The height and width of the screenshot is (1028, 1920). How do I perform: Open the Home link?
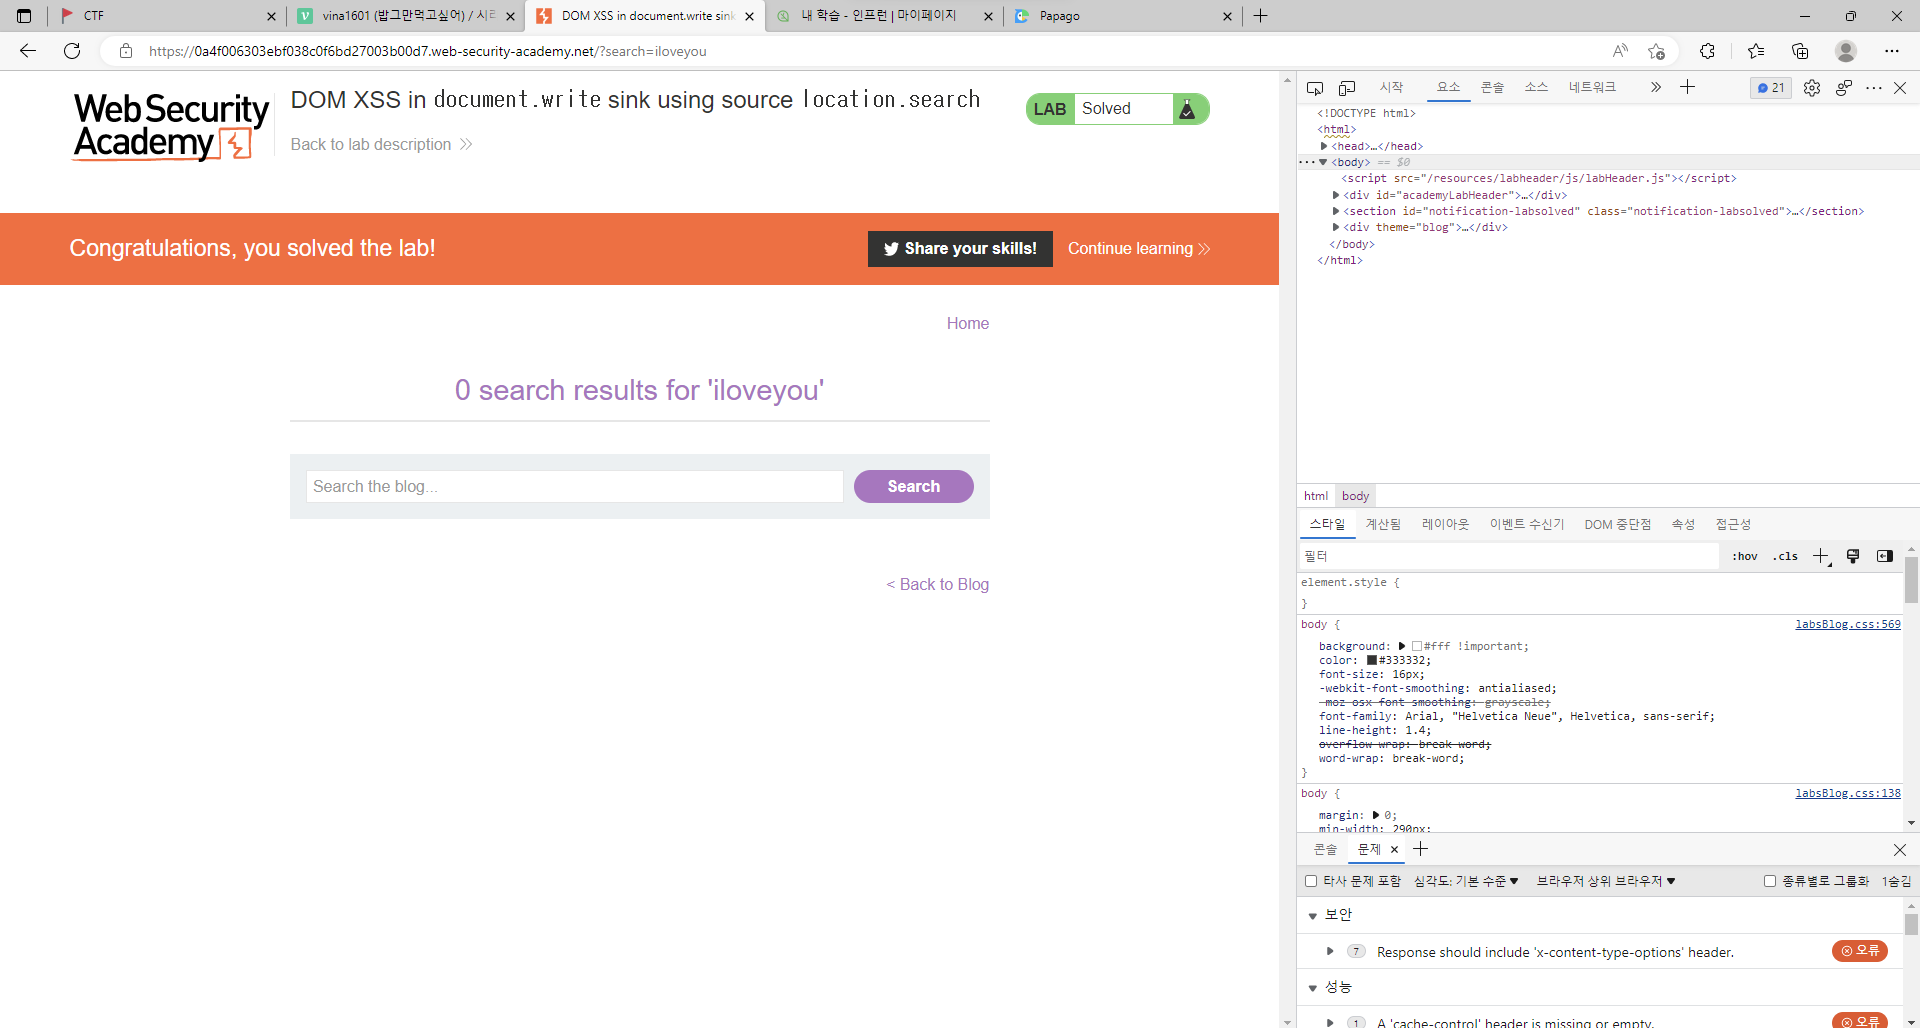click(x=967, y=323)
